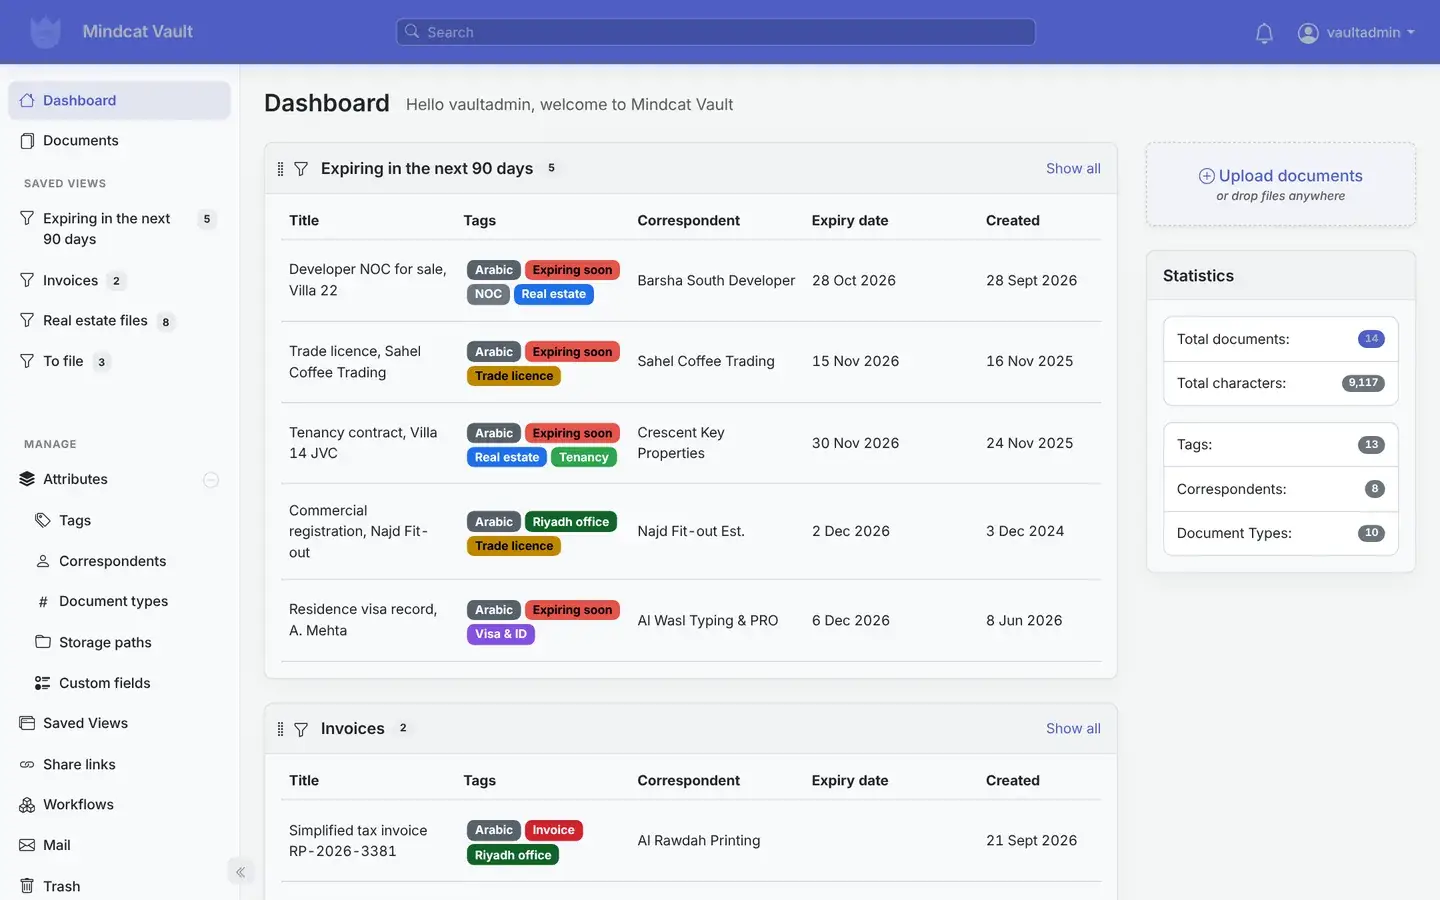1440x900 pixels.
Task: Open 'Trade licence, Sahel Coffee Trading' document
Action: point(355,362)
